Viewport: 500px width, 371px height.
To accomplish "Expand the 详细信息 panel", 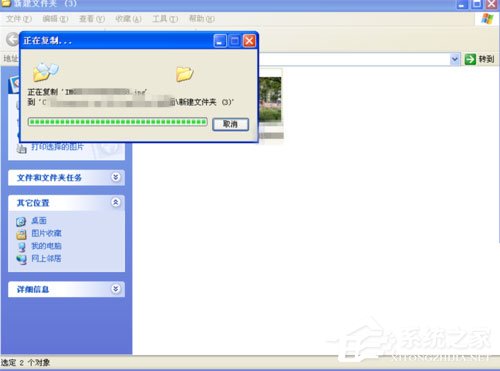I will point(116,289).
